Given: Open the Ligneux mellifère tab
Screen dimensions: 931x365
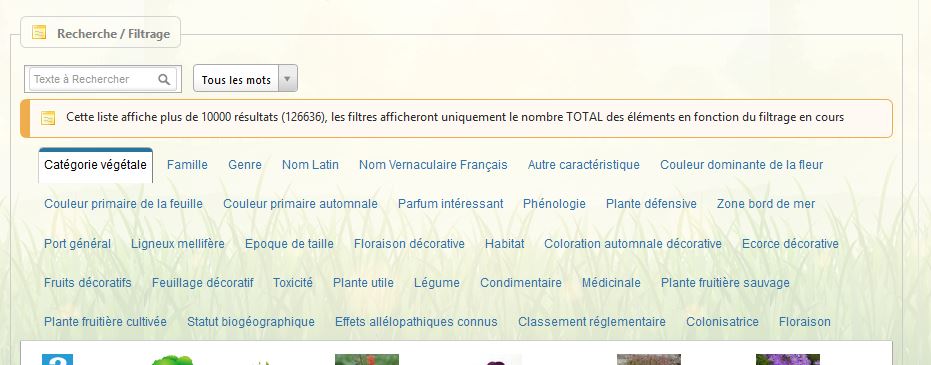Looking at the screenshot, I should (178, 244).
